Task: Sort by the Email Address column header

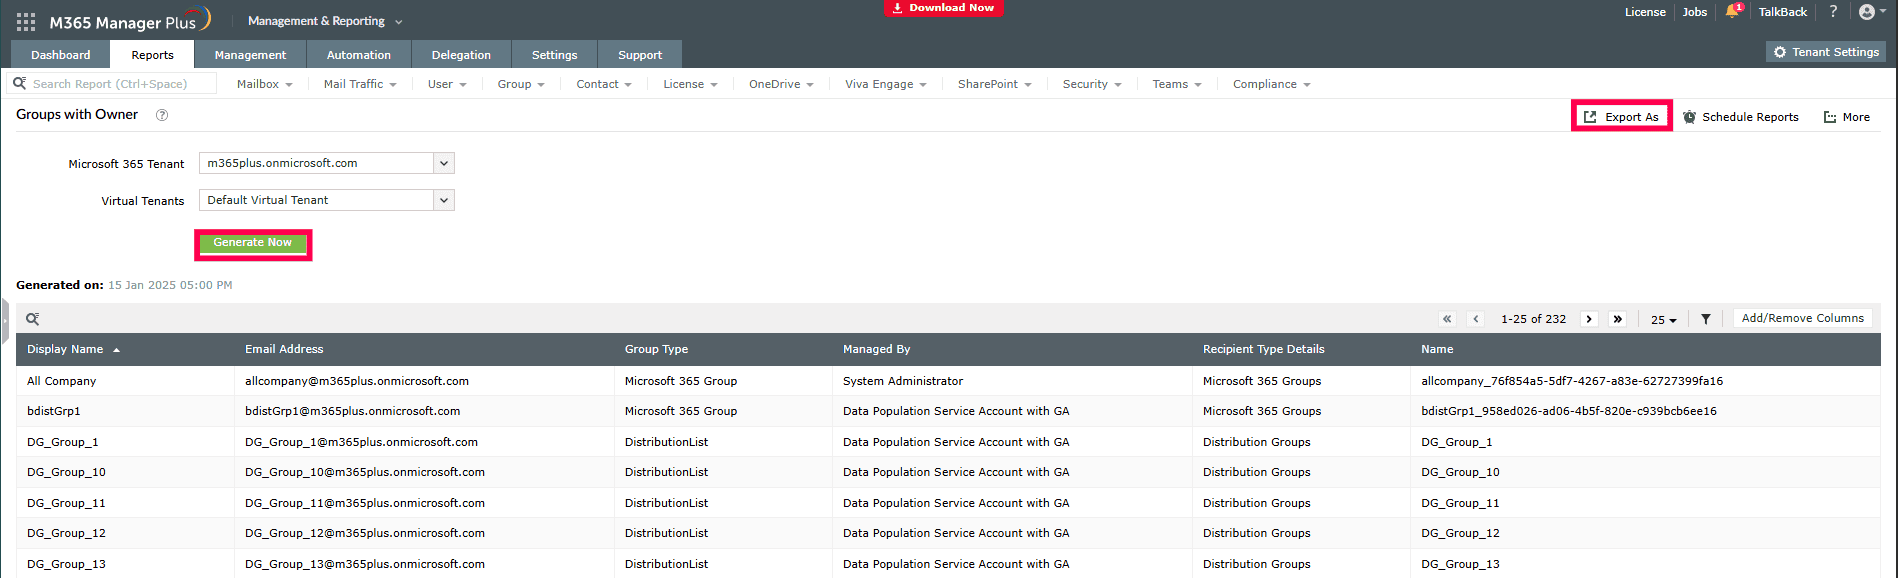Action: tap(284, 349)
